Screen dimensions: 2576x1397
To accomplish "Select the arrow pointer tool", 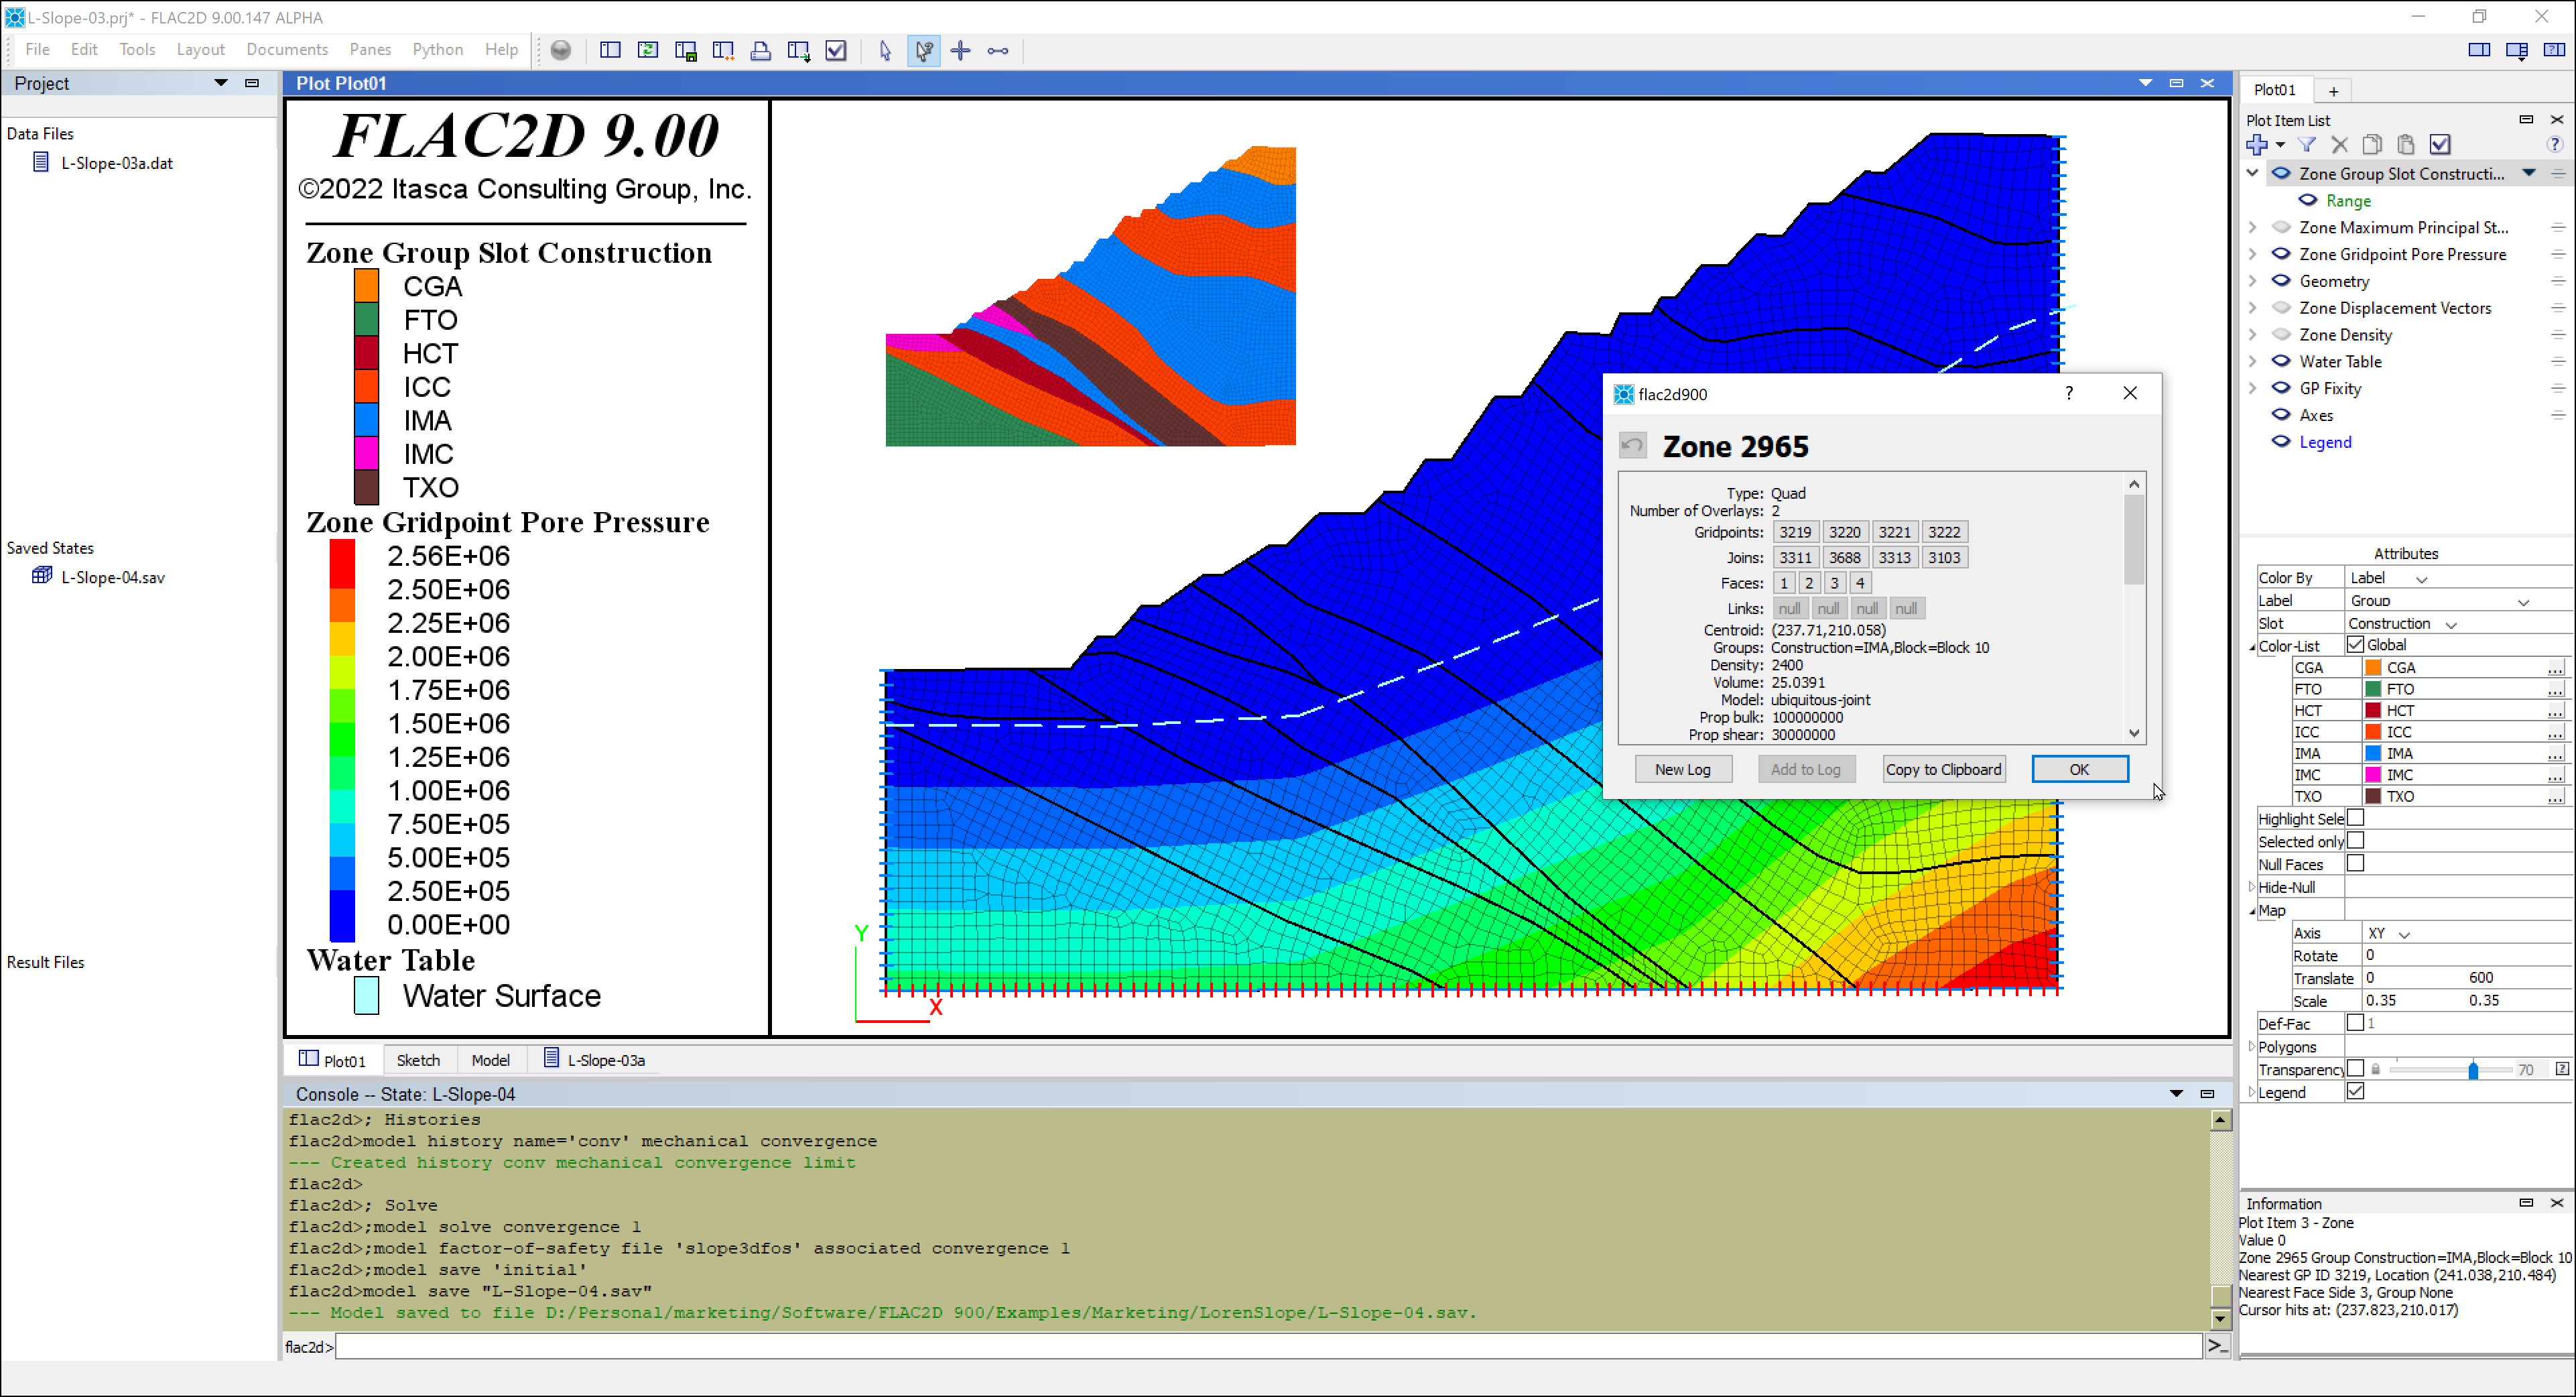I will pos(885,50).
